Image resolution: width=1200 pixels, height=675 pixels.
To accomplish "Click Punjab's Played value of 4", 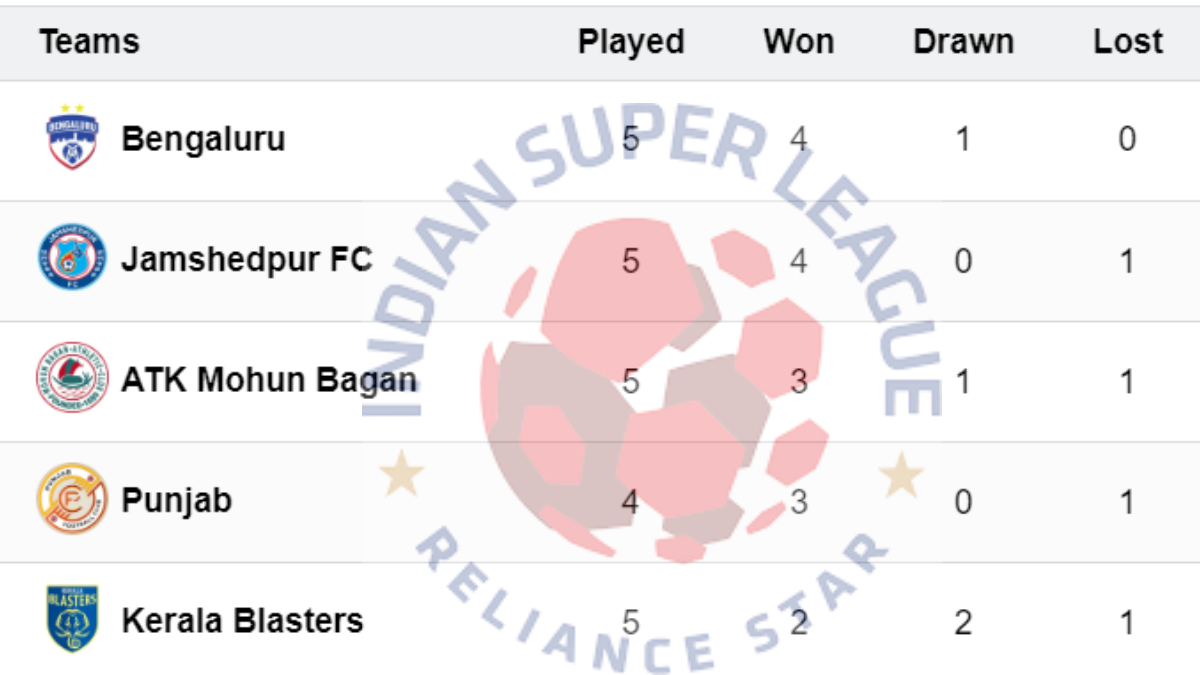I will coord(630,501).
